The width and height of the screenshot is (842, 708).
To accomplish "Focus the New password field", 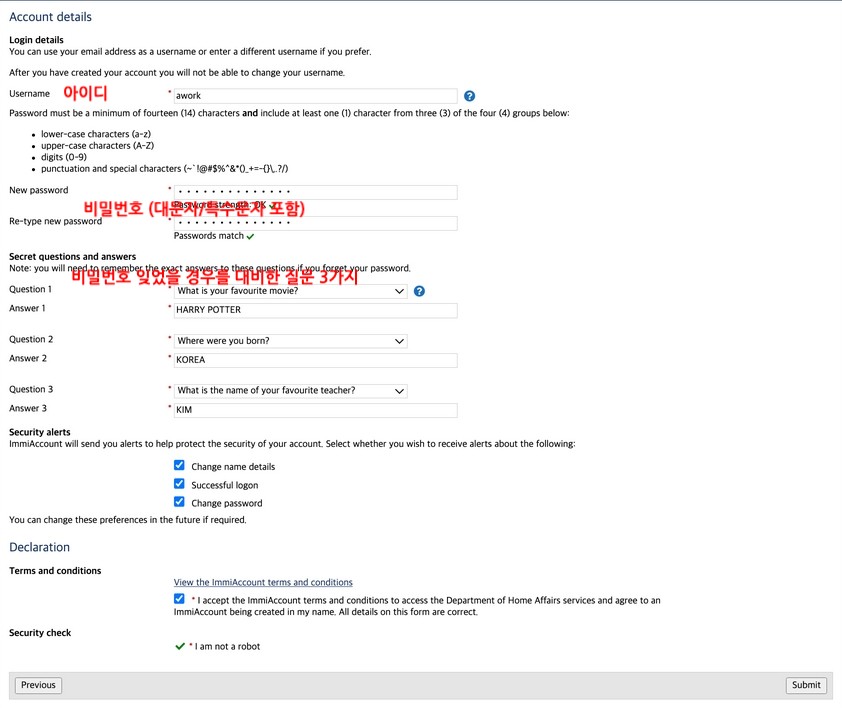I will 315,192.
